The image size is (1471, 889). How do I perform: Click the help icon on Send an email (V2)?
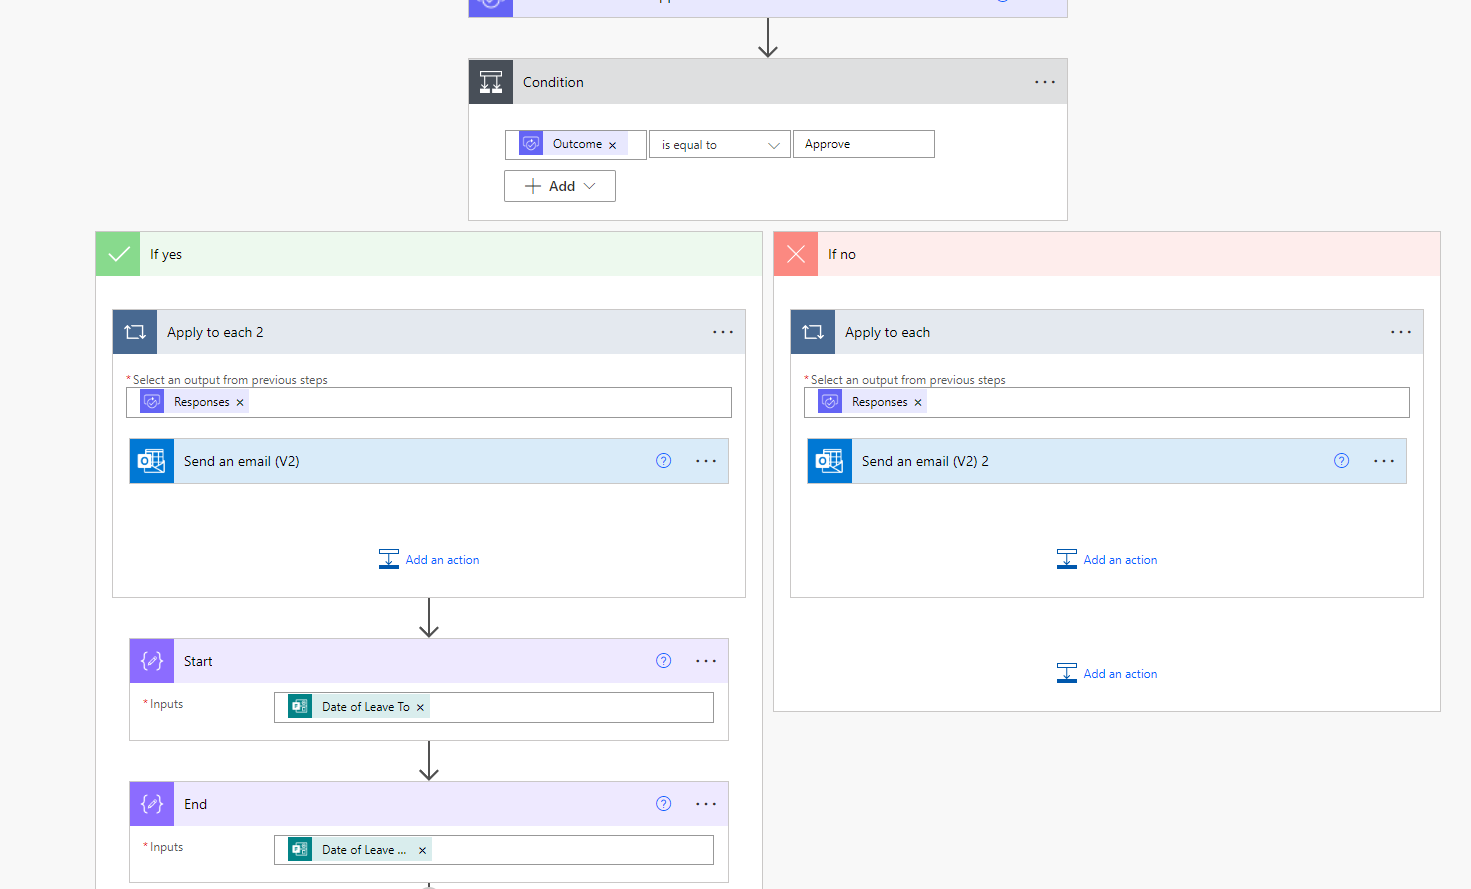coord(663,460)
